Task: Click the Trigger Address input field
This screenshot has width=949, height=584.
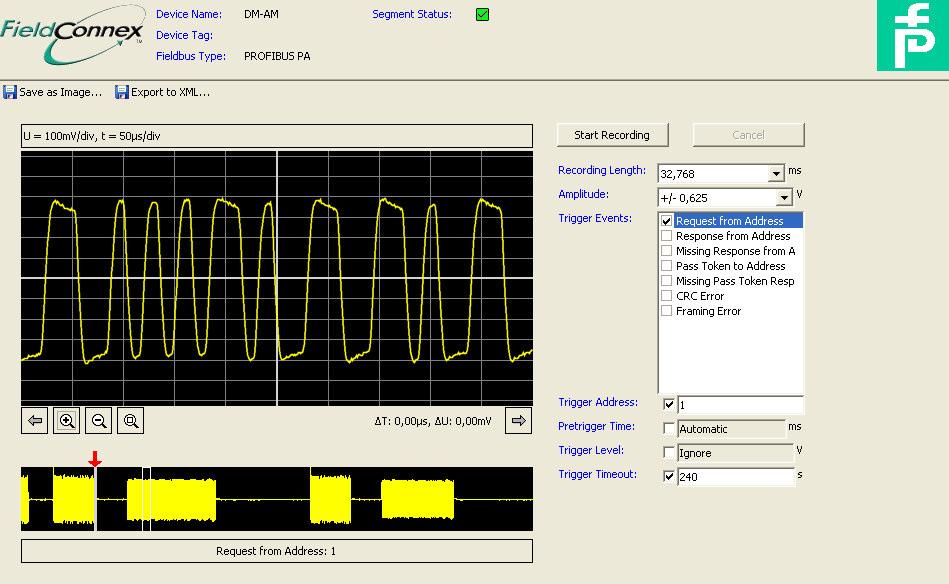Action: click(740, 405)
